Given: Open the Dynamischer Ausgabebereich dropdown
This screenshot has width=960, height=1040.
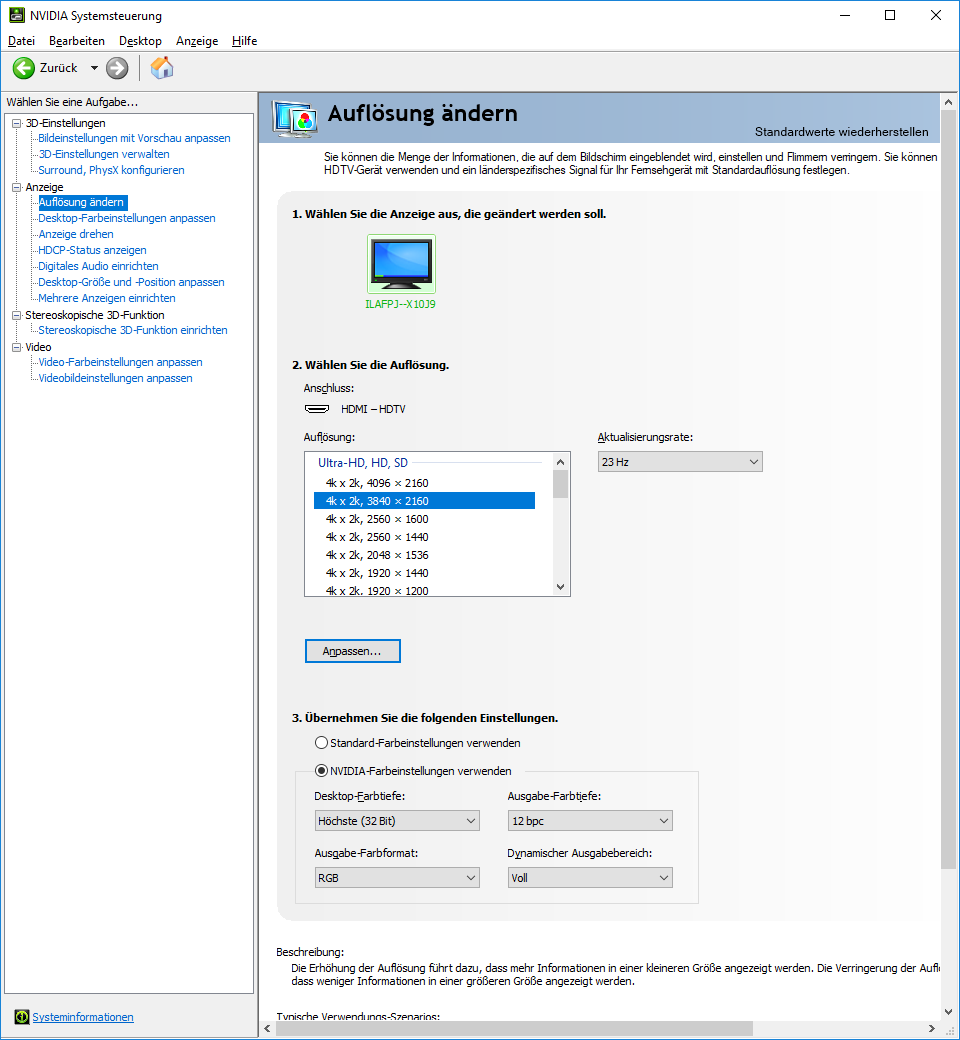Looking at the screenshot, I should [x=590, y=878].
